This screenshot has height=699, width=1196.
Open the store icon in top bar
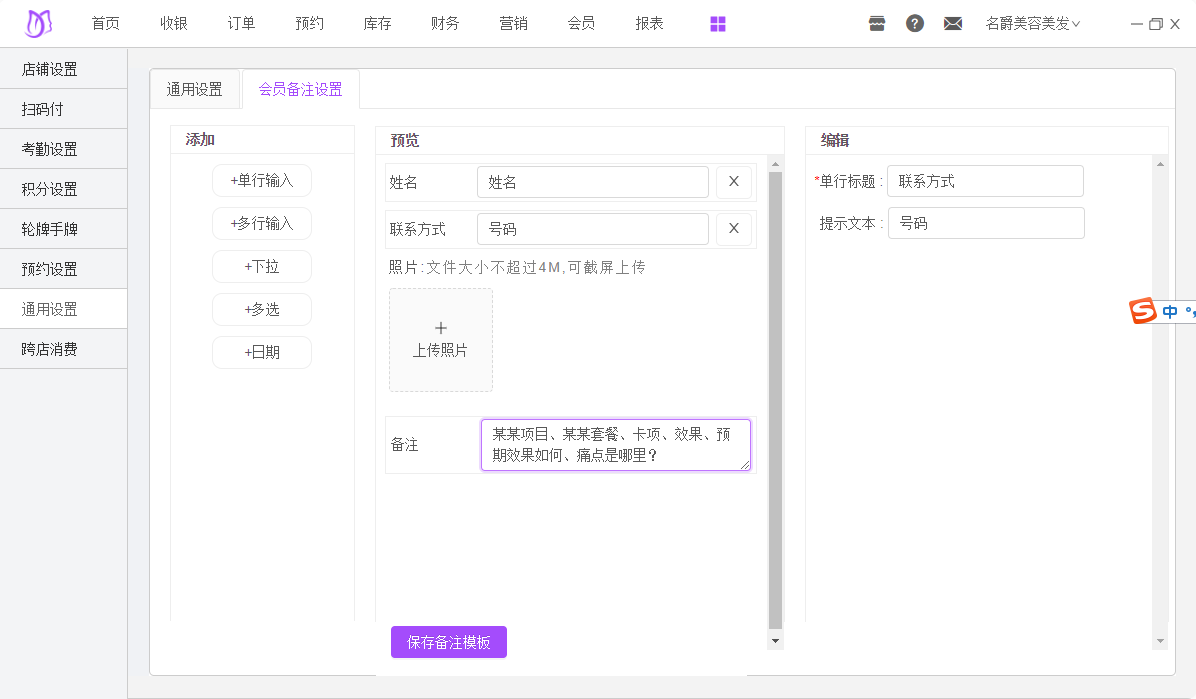(877, 24)
